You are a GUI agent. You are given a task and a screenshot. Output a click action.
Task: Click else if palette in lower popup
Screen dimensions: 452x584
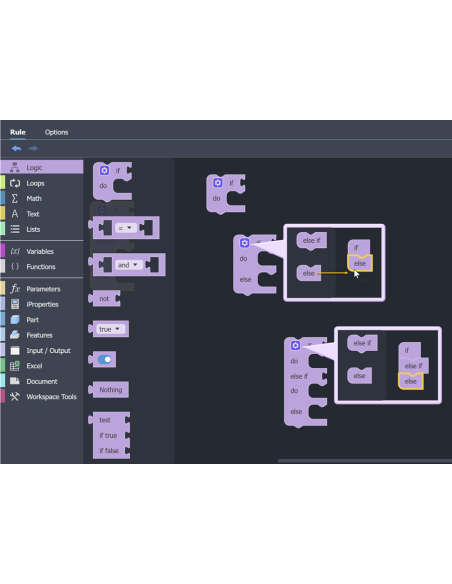(x=362, y=343)
